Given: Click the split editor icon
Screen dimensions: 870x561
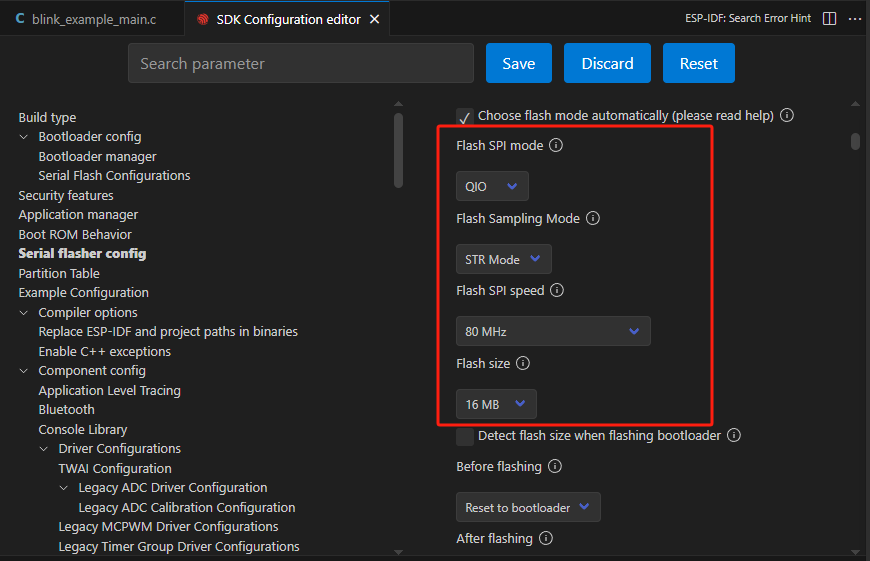Looking at the screenshot, I should 829,18.
